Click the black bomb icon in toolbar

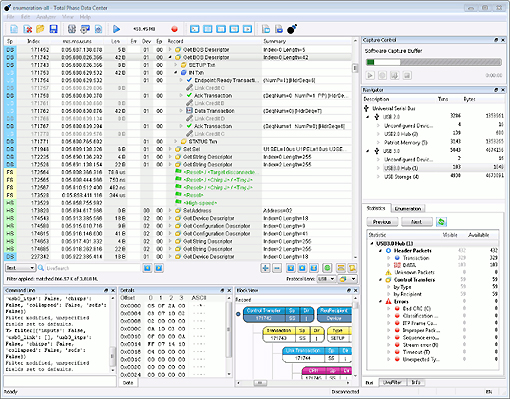[292, 29]
